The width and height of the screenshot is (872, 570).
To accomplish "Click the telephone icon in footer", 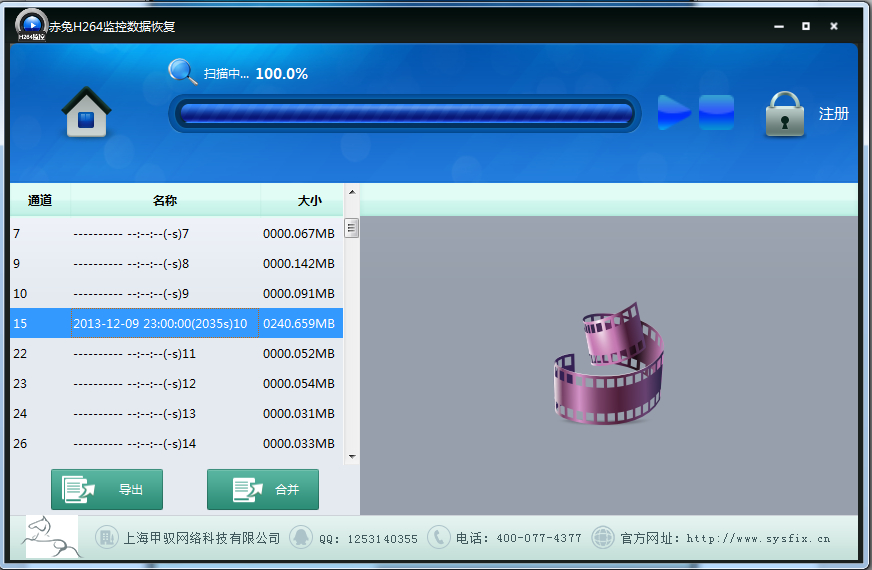I will click(438, 537).
